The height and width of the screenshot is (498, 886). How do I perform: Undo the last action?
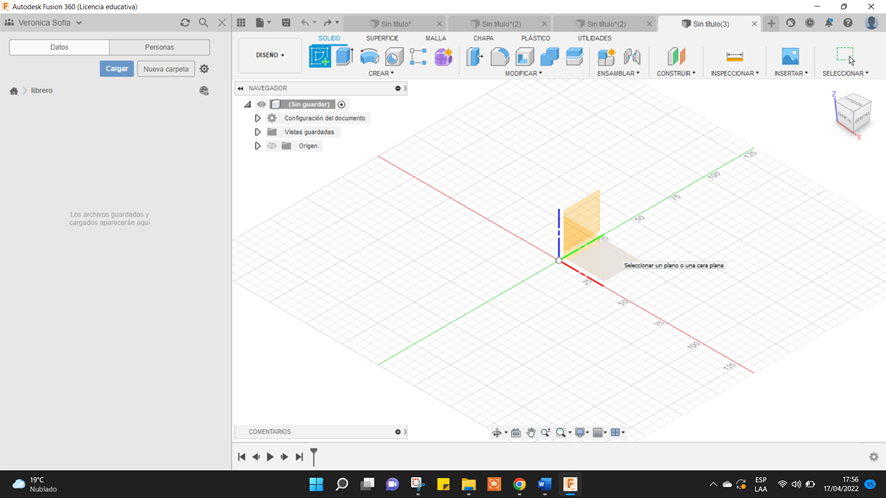click(305, 23)
